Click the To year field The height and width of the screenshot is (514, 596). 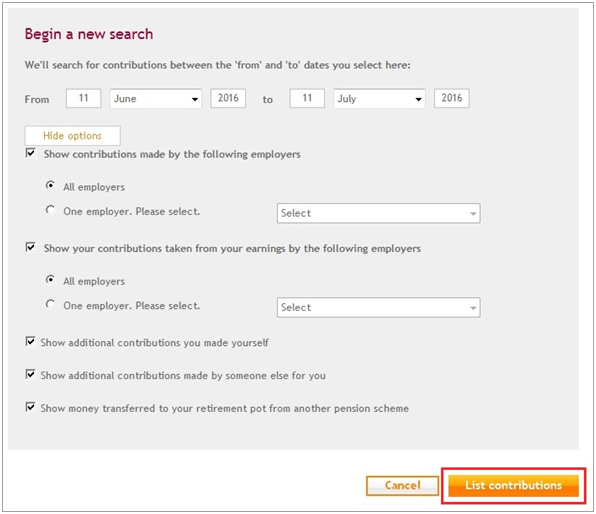pyautogui.click(x=452, y=98)
